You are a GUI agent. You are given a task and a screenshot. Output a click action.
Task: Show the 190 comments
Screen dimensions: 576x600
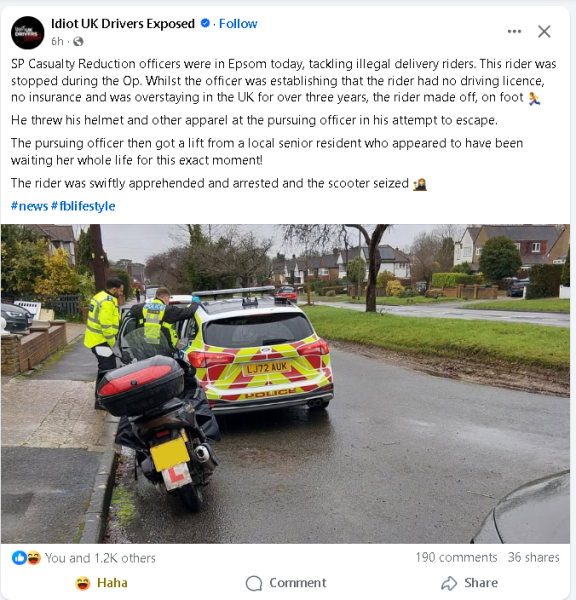(x=456, y=557)
